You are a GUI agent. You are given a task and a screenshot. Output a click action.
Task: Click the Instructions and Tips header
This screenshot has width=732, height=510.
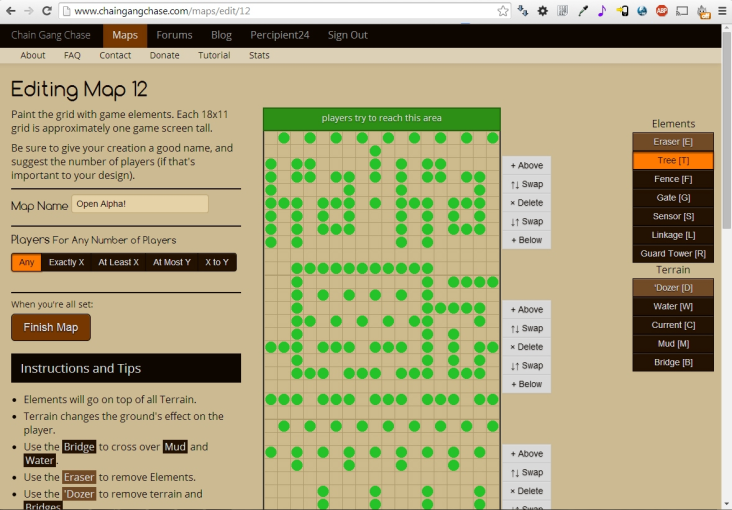click(x=126, y=368)
